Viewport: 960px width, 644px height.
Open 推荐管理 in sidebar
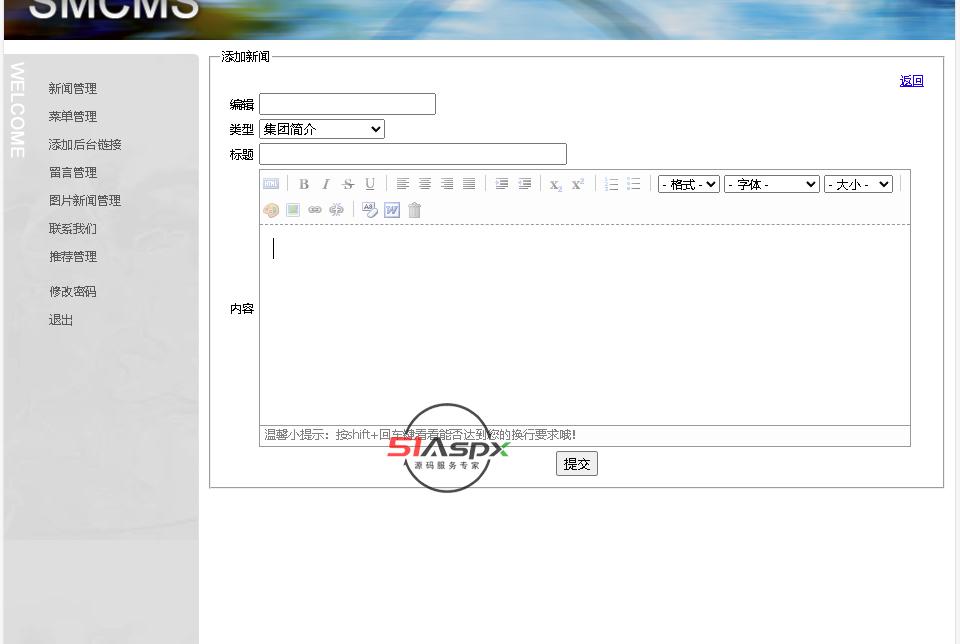coord(73,256)
